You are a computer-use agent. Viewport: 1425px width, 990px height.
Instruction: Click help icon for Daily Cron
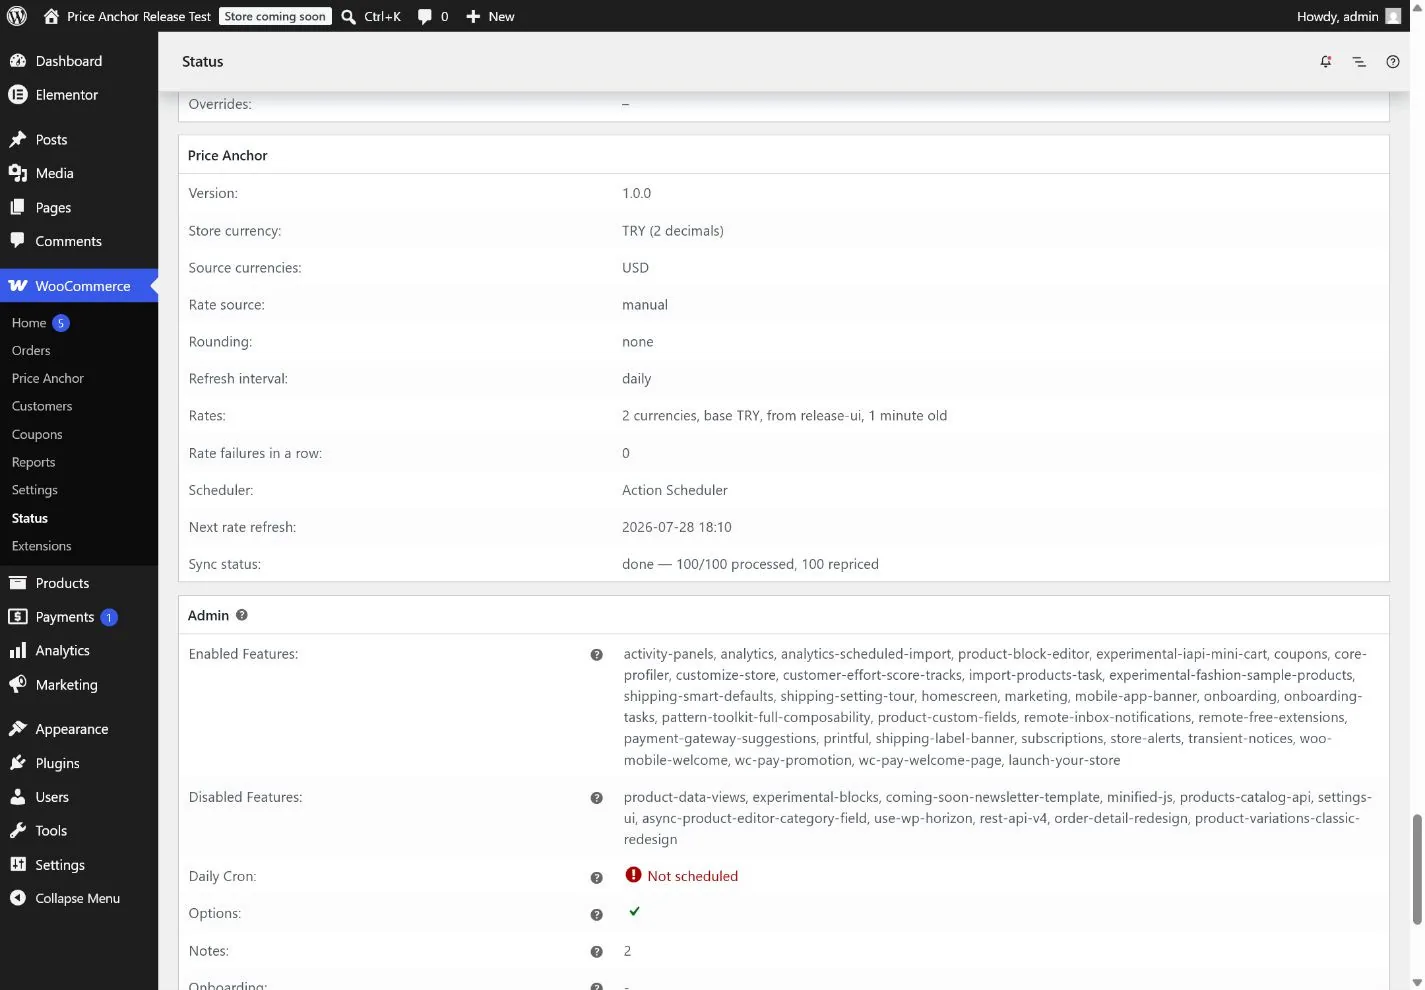[x=597, y=877]
